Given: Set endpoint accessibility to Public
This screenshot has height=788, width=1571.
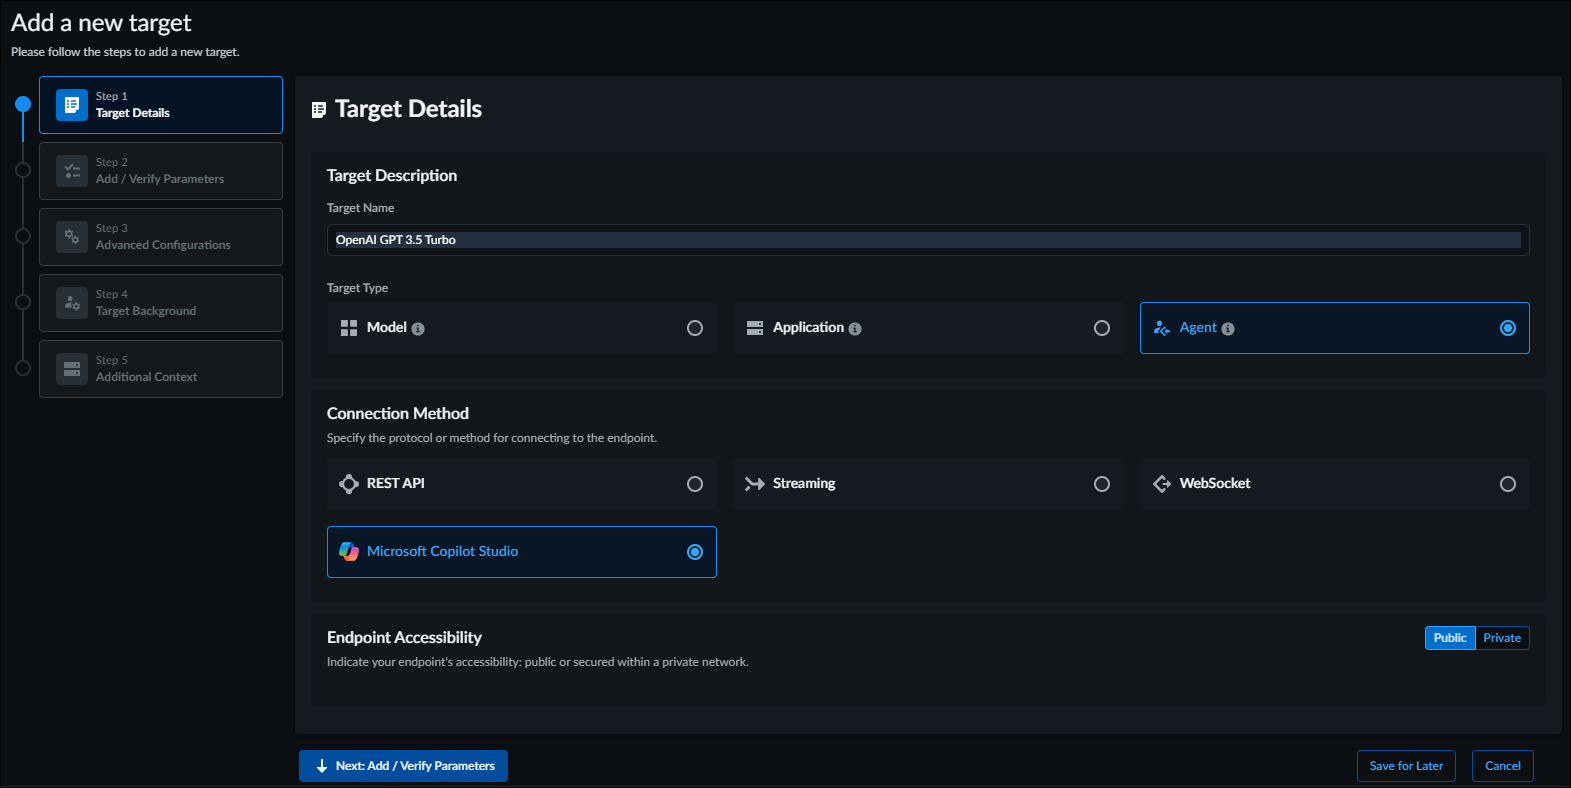Looking at the screenshot, I should (1449, 638).
